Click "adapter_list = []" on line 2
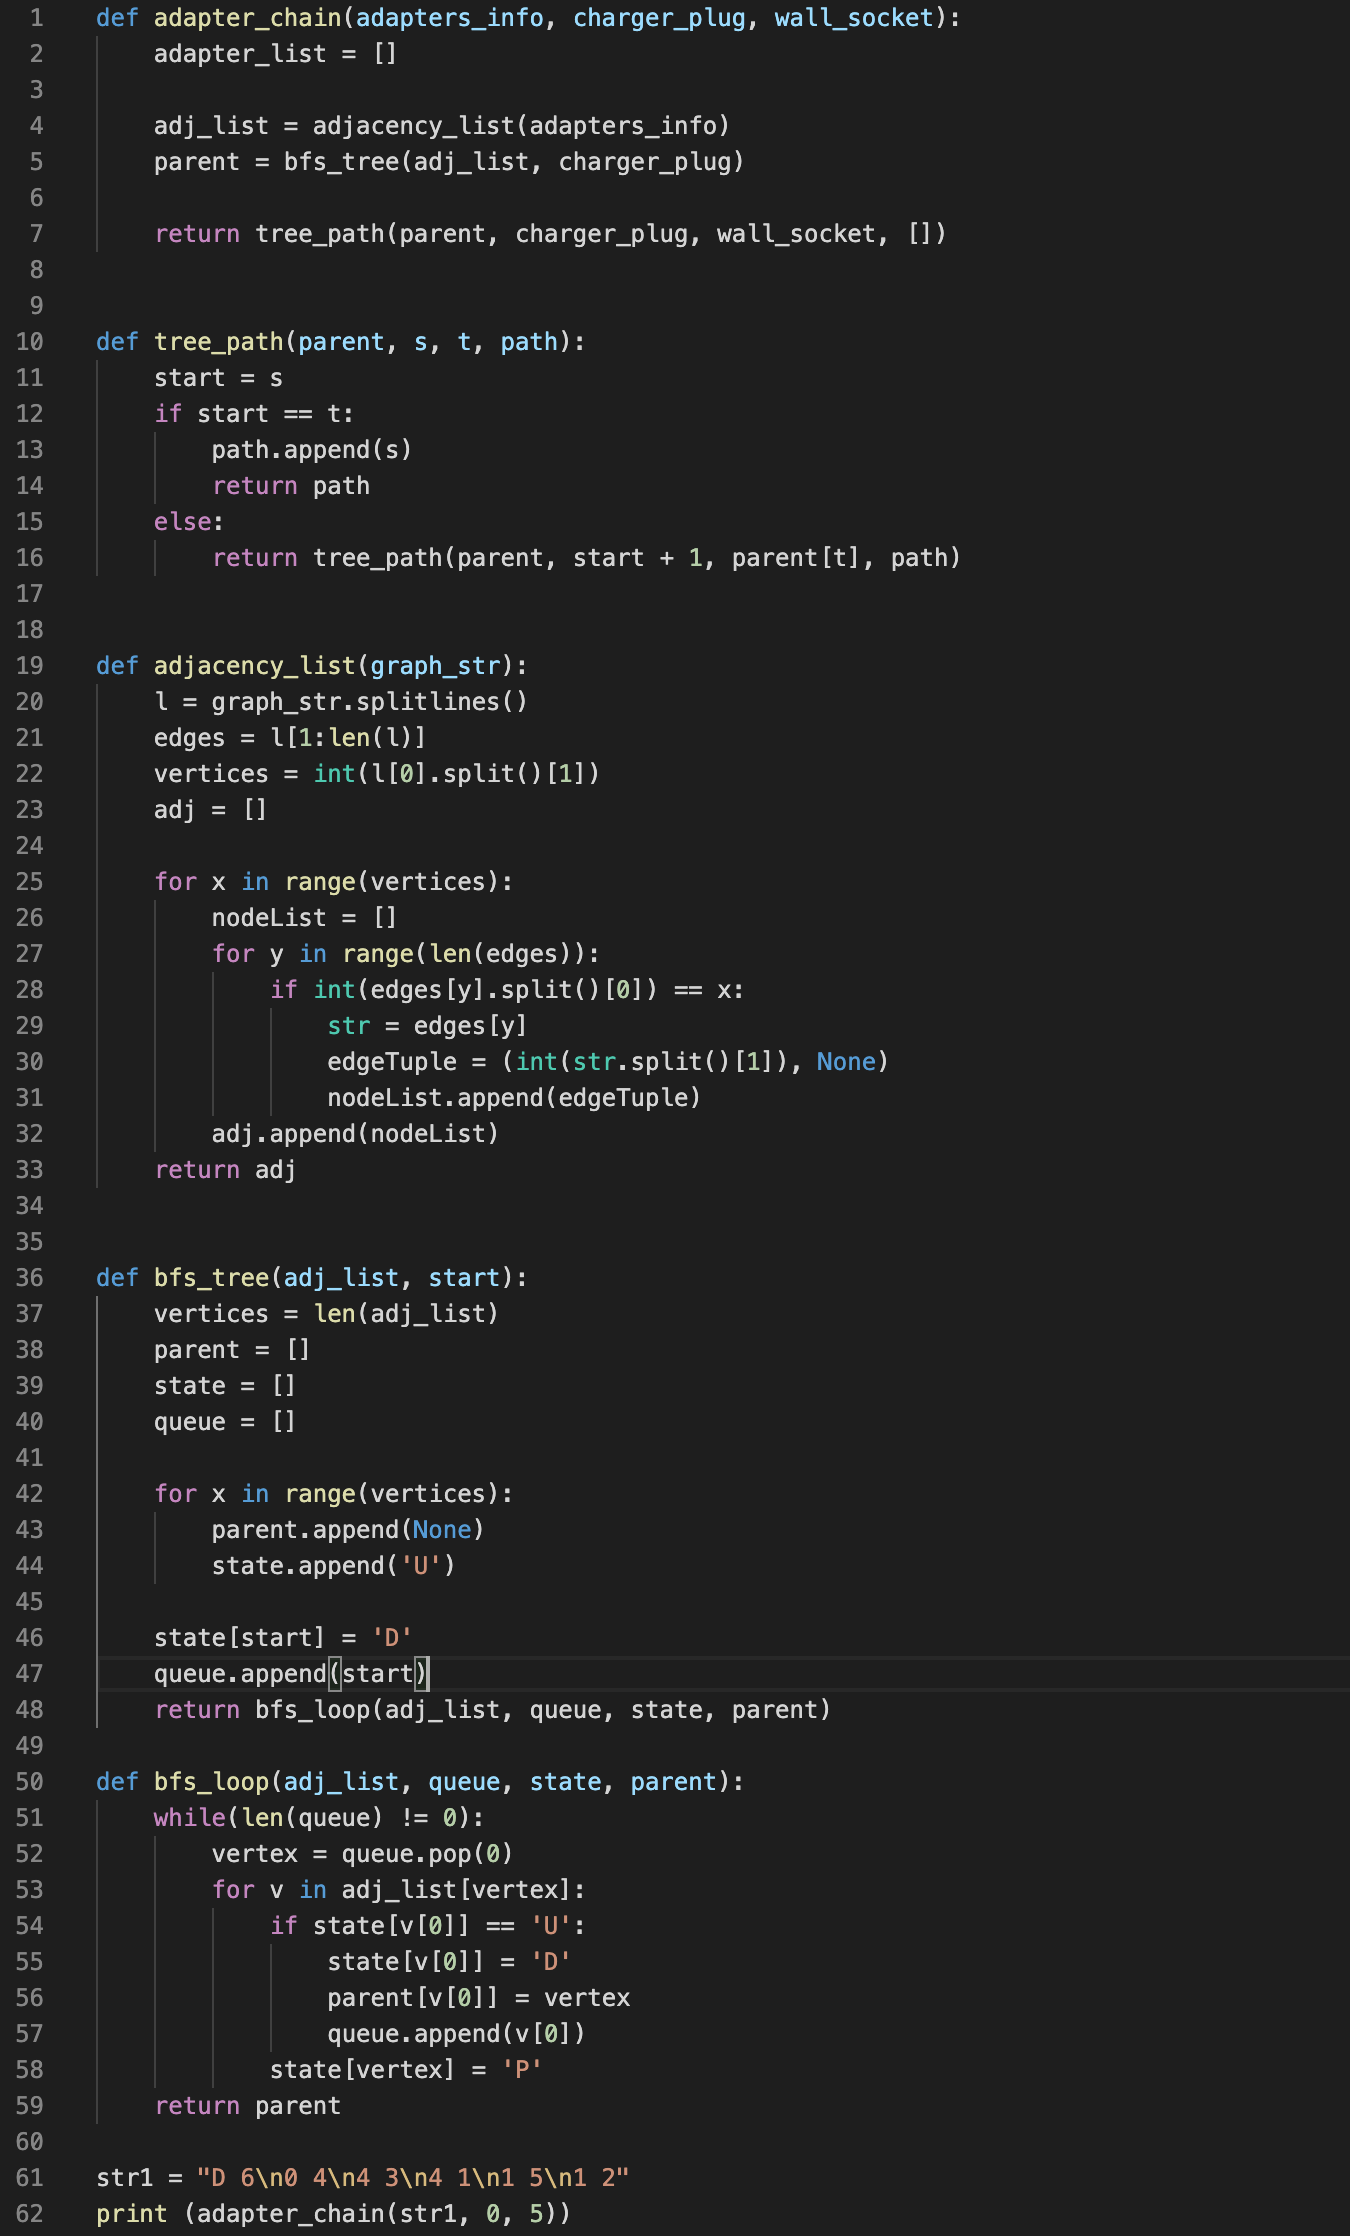Image resolution: width=1350 pixels, height=2236 pixels. click(x=276, y=54)
